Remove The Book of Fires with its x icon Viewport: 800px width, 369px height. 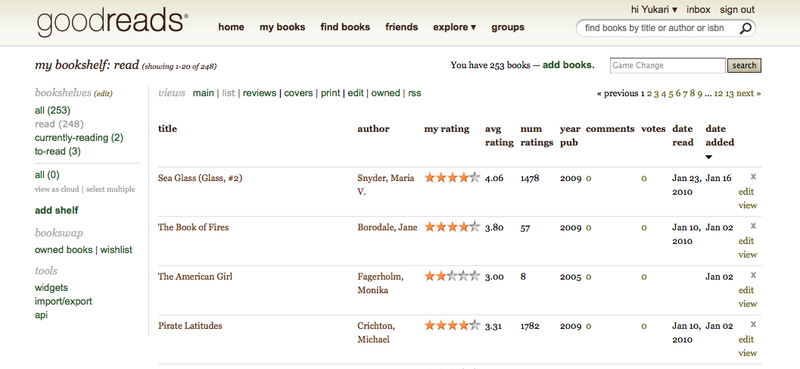click(x=753, y=226)
